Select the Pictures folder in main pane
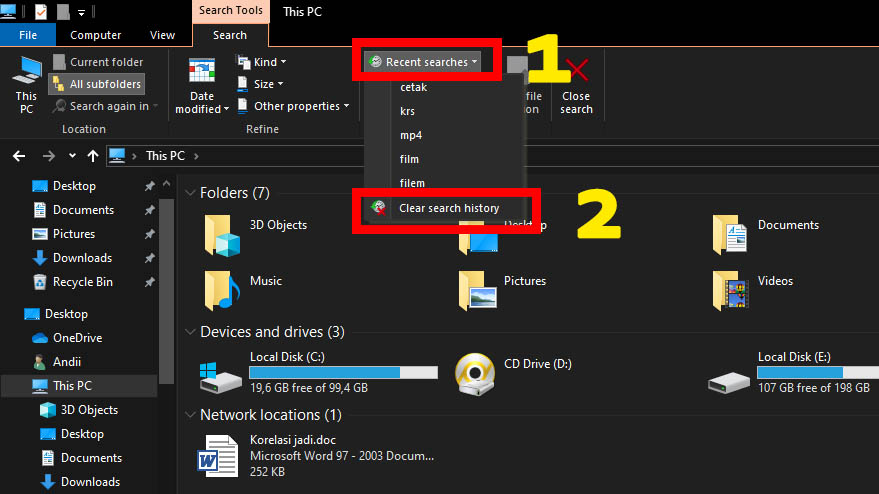The image size is (879, 494). tap(478, 290)
